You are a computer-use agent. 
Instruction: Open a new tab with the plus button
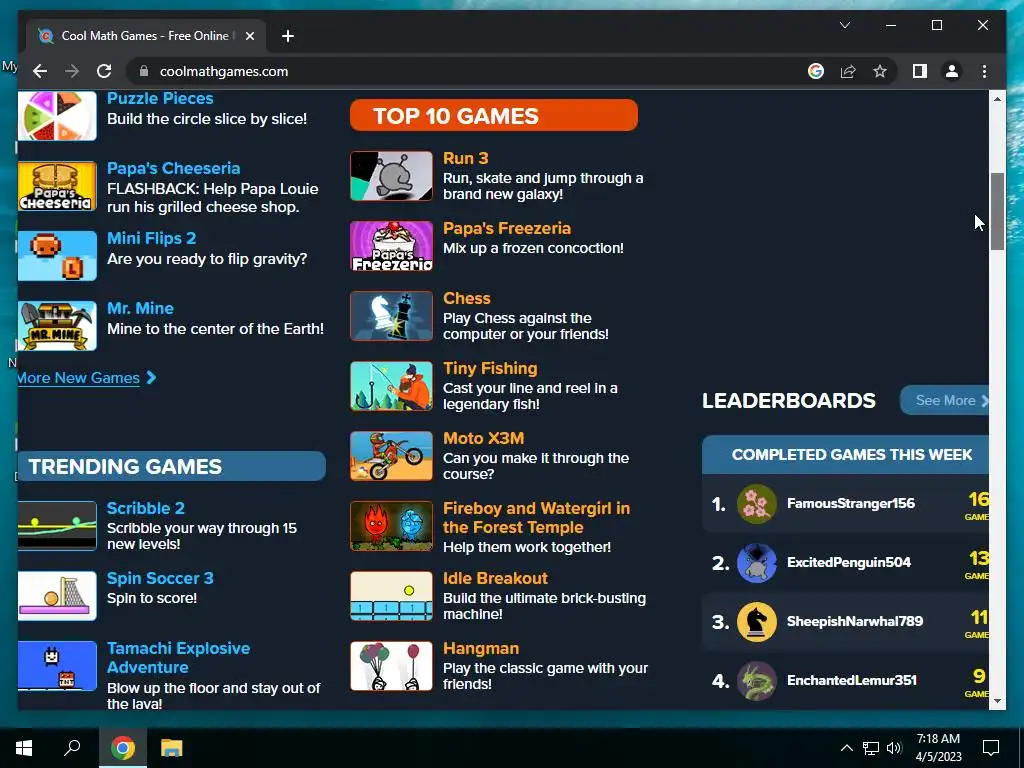click(288, 36)
